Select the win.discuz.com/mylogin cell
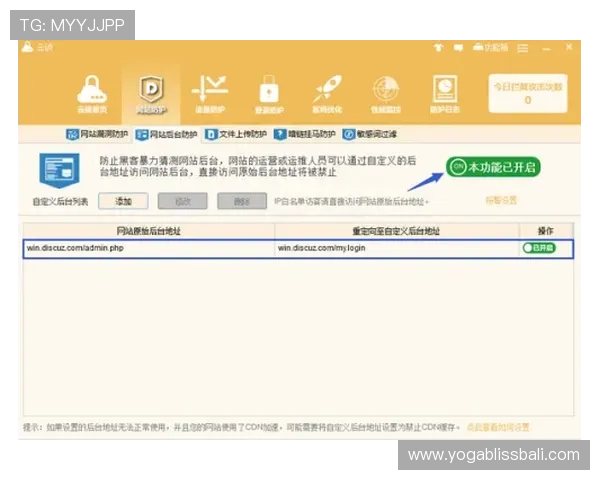Screen dimensions: 600x480 click(x=396, y=248)
